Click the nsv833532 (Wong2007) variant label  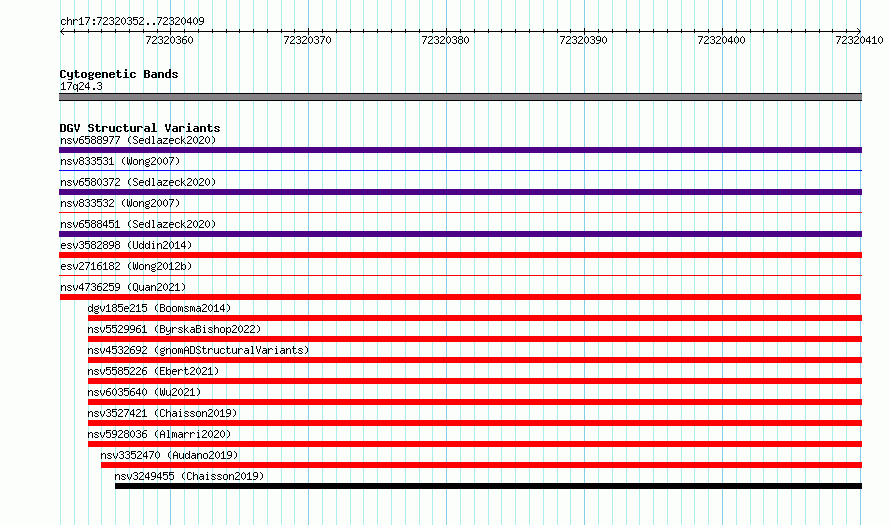(x=120, y=203)
